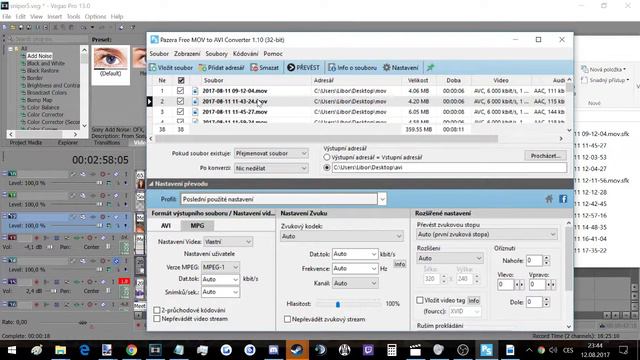This screenshot has height=360, width=640.
Task: Open Photoshop from the taskbar
Action: [486, 350]
